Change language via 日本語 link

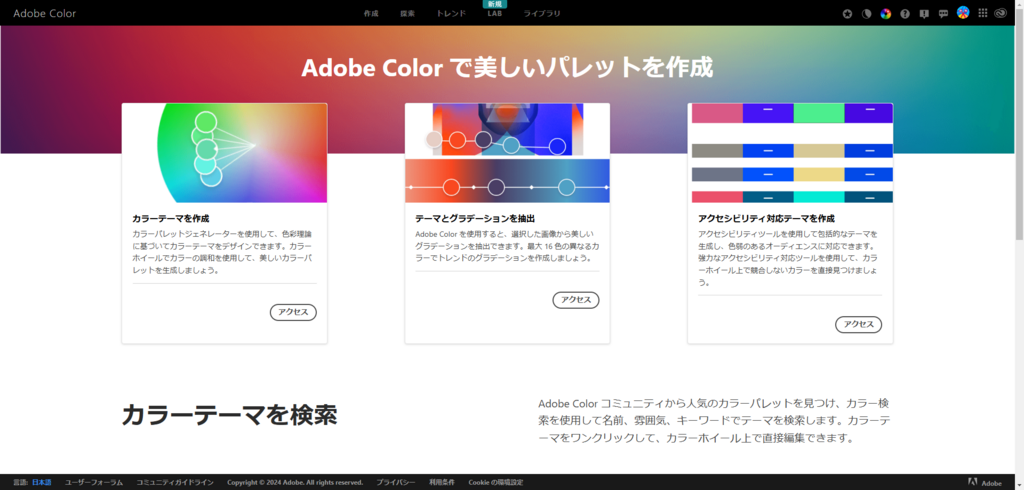(x=41, y=483)
